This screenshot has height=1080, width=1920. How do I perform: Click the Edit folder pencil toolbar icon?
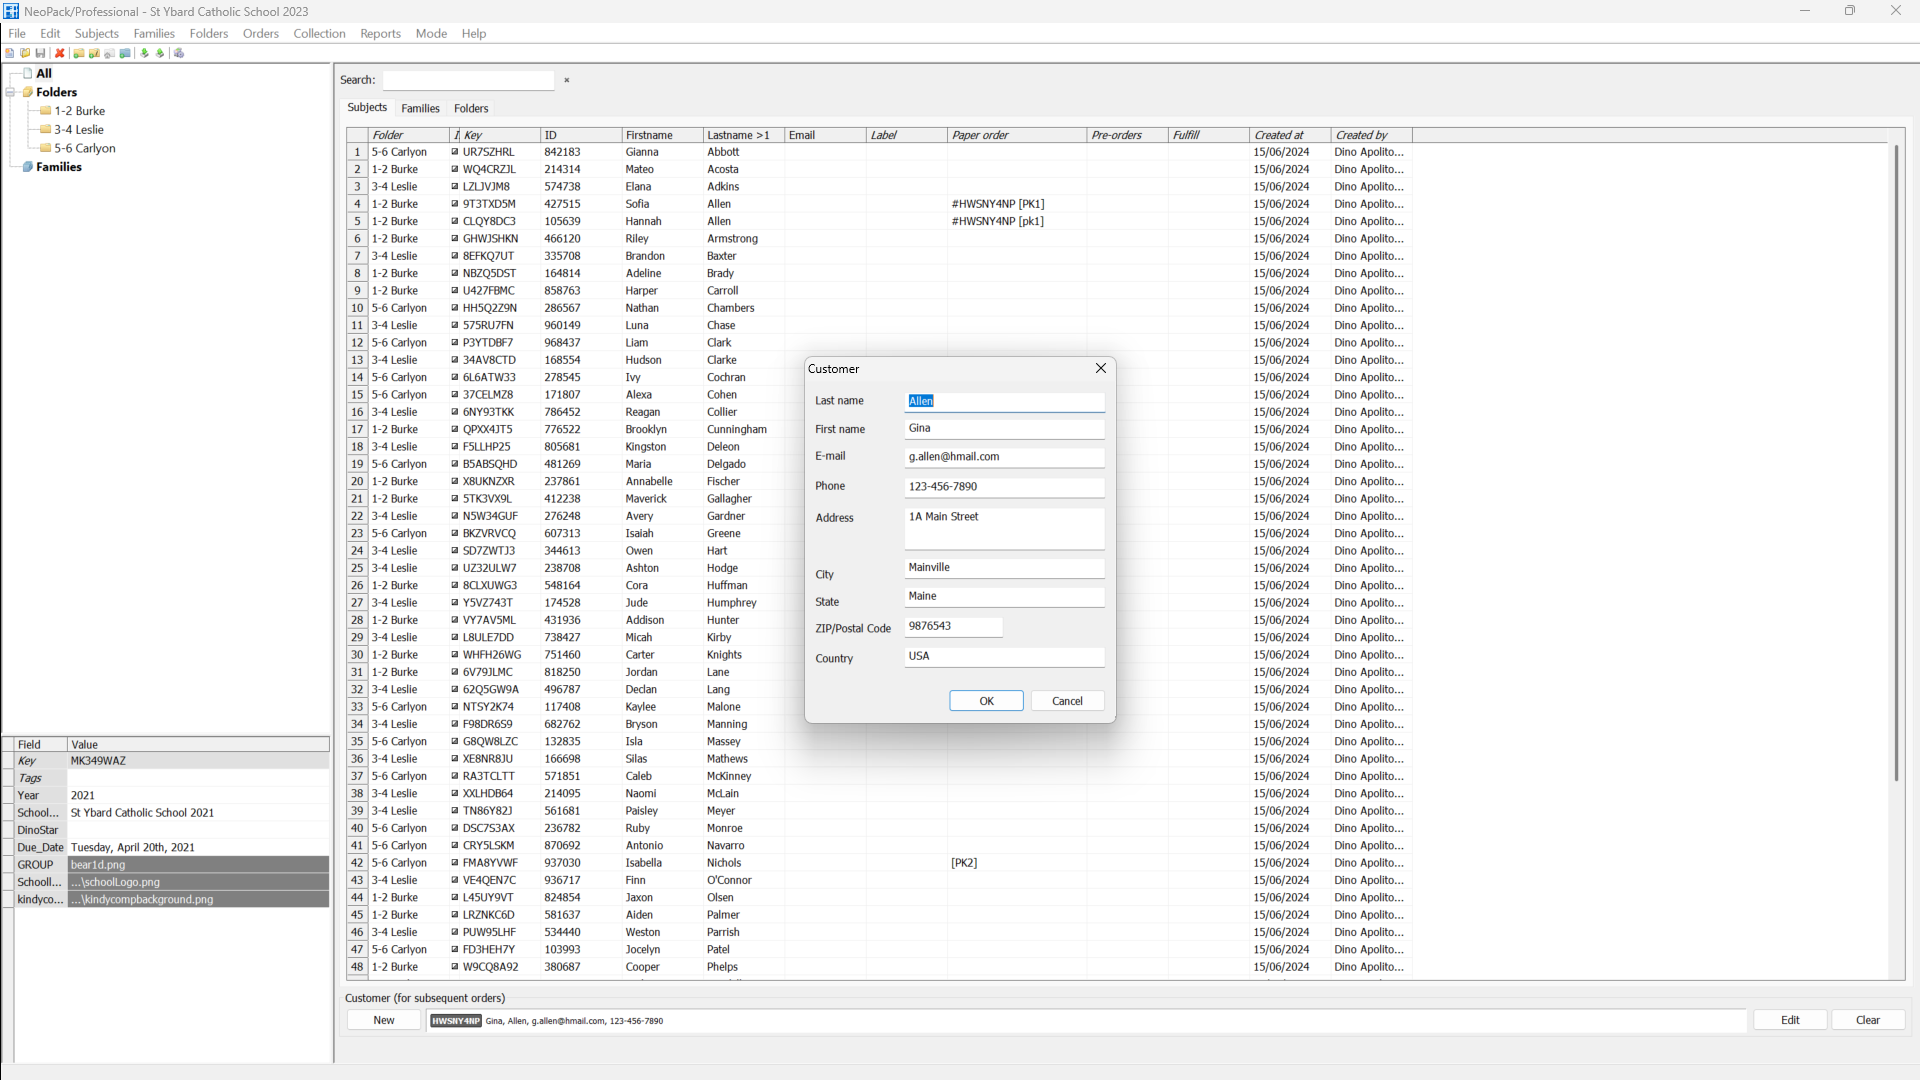(94, 53)
